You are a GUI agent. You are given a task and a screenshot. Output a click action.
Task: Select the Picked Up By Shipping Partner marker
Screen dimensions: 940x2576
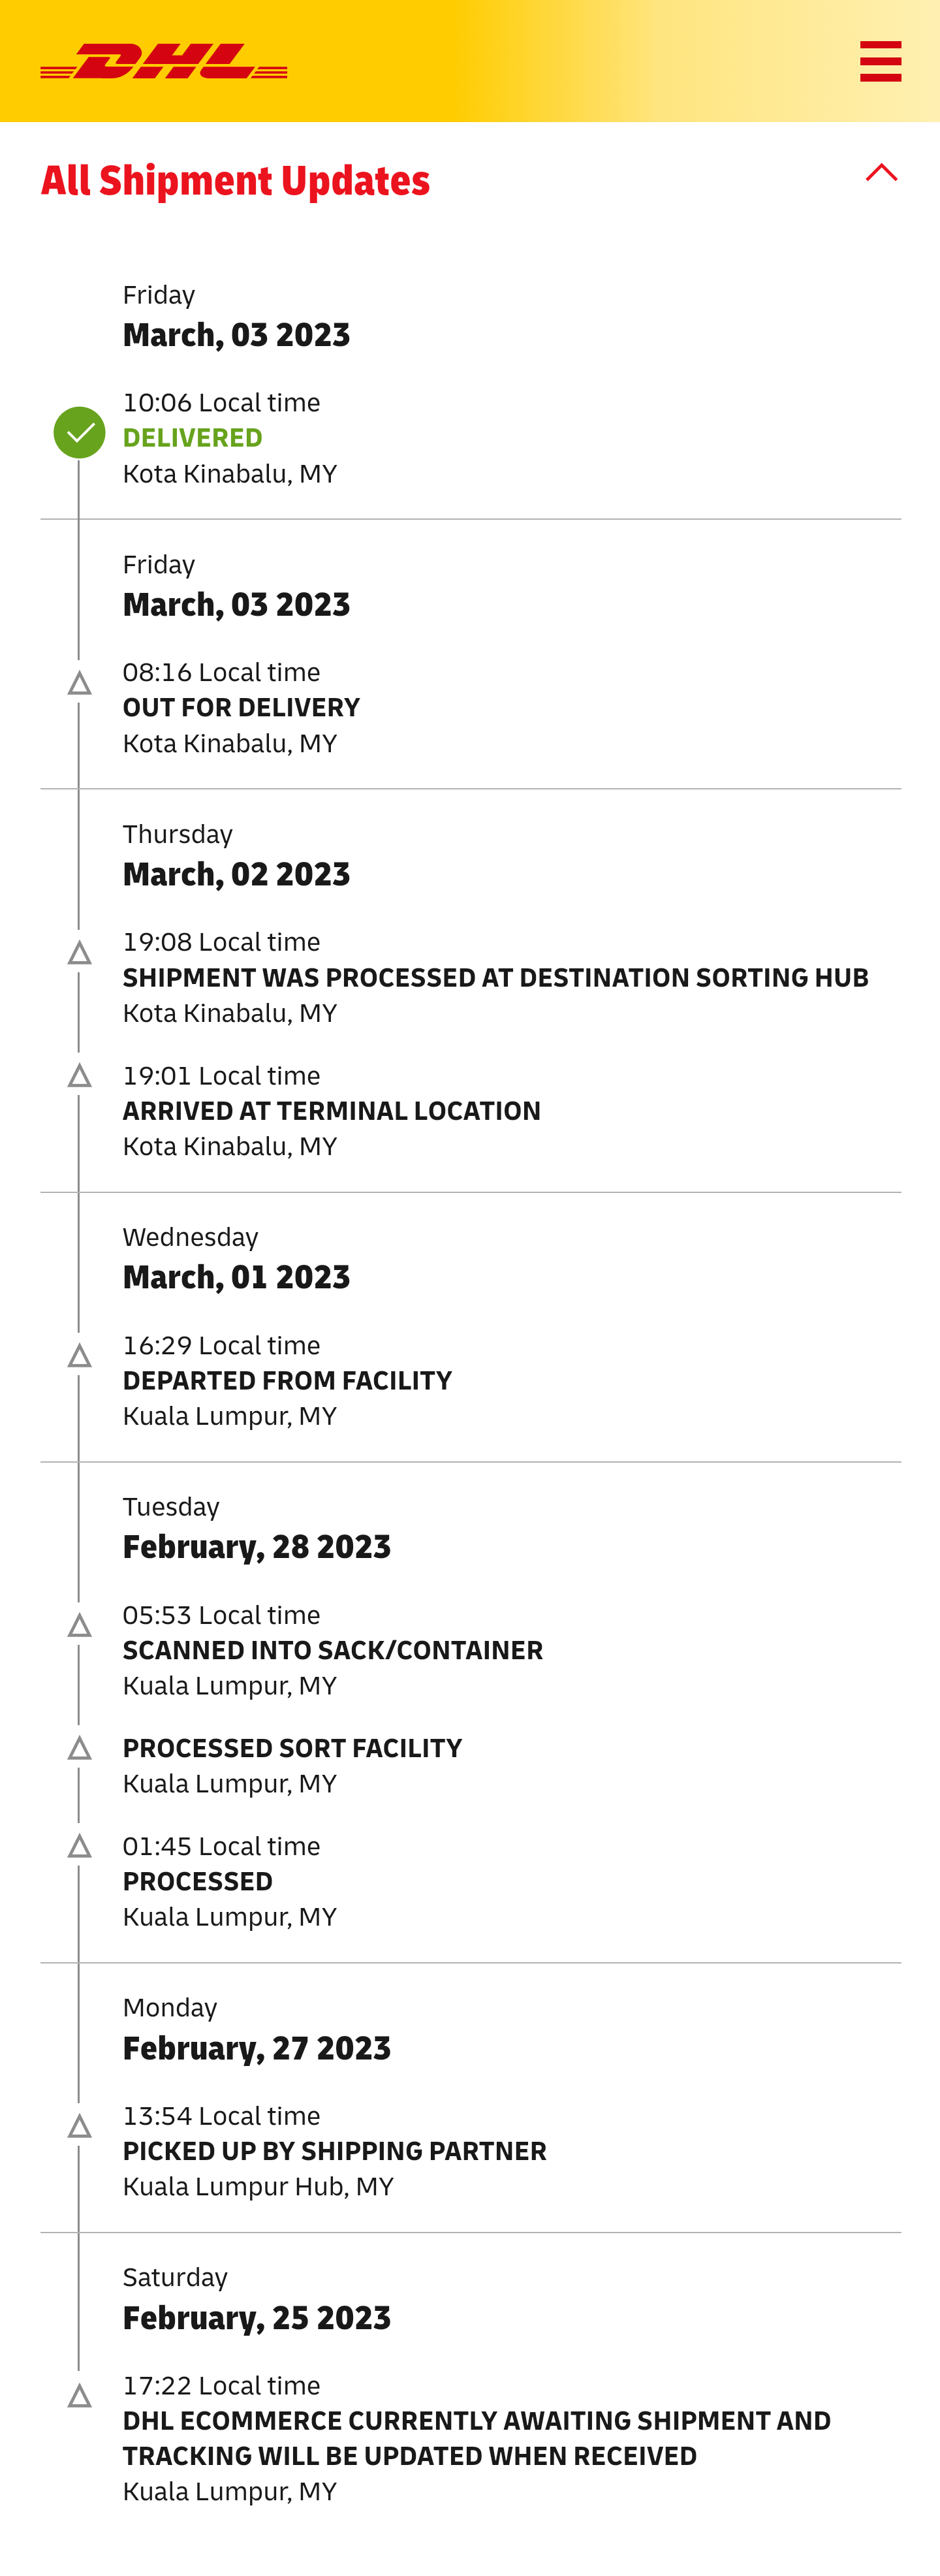79,2127
